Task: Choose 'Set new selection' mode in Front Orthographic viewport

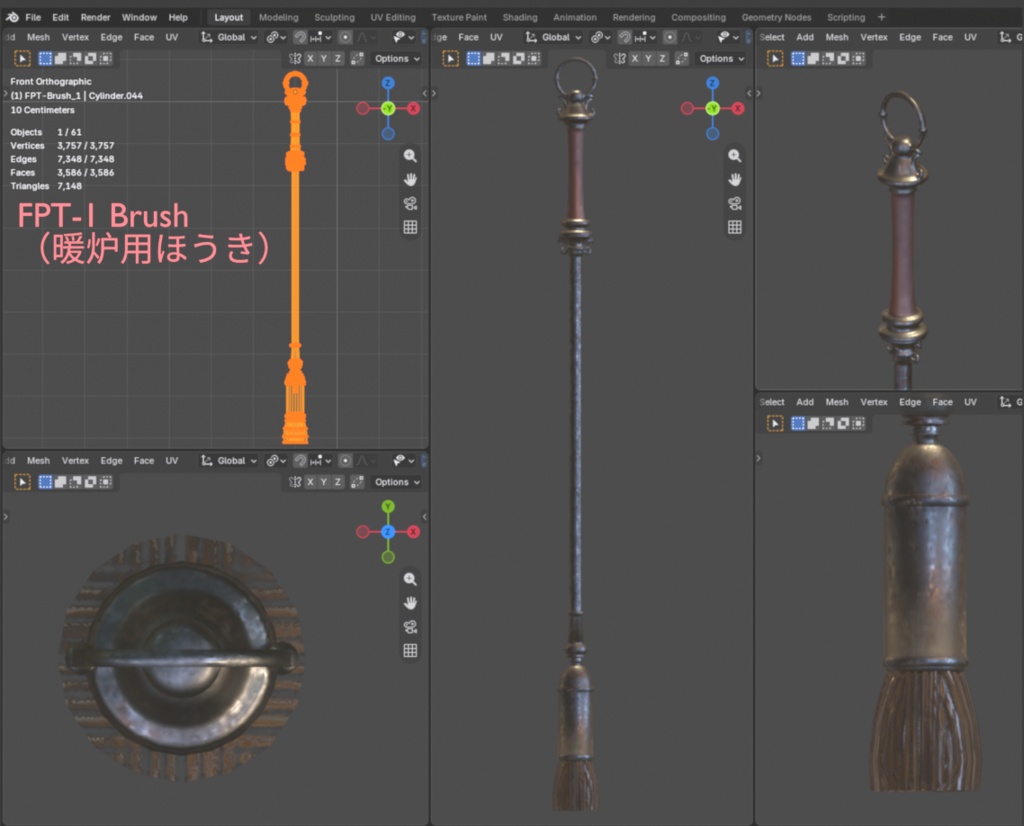Action: 45,59
